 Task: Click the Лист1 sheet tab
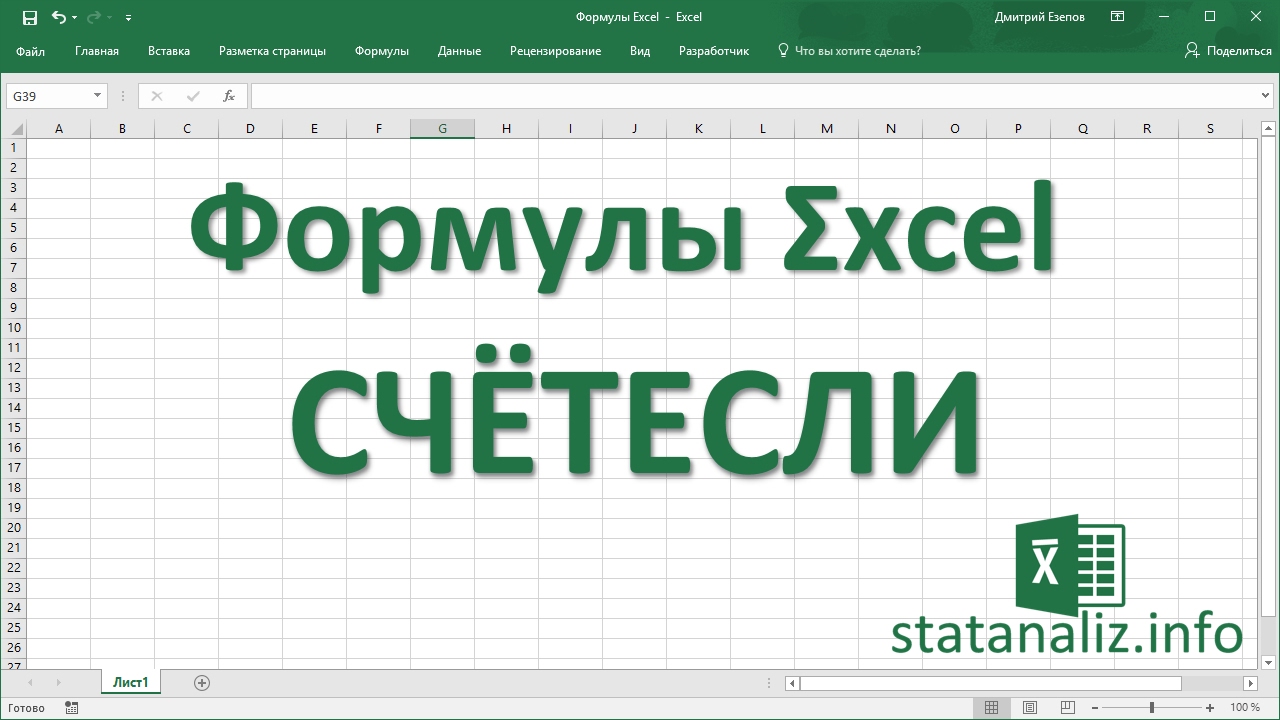click(x=131, y=683)
